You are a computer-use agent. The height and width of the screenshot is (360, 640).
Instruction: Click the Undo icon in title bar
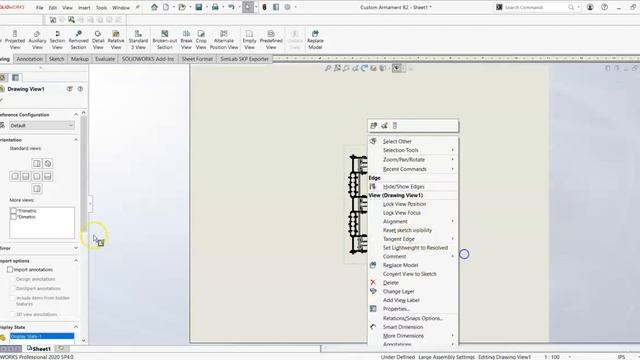tap(231, 7)
